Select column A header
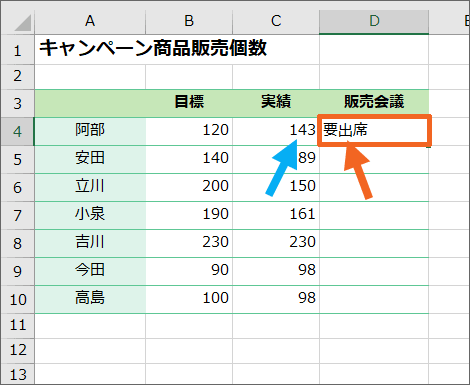Screen dimensions: 470x385 tap(90, 21)
